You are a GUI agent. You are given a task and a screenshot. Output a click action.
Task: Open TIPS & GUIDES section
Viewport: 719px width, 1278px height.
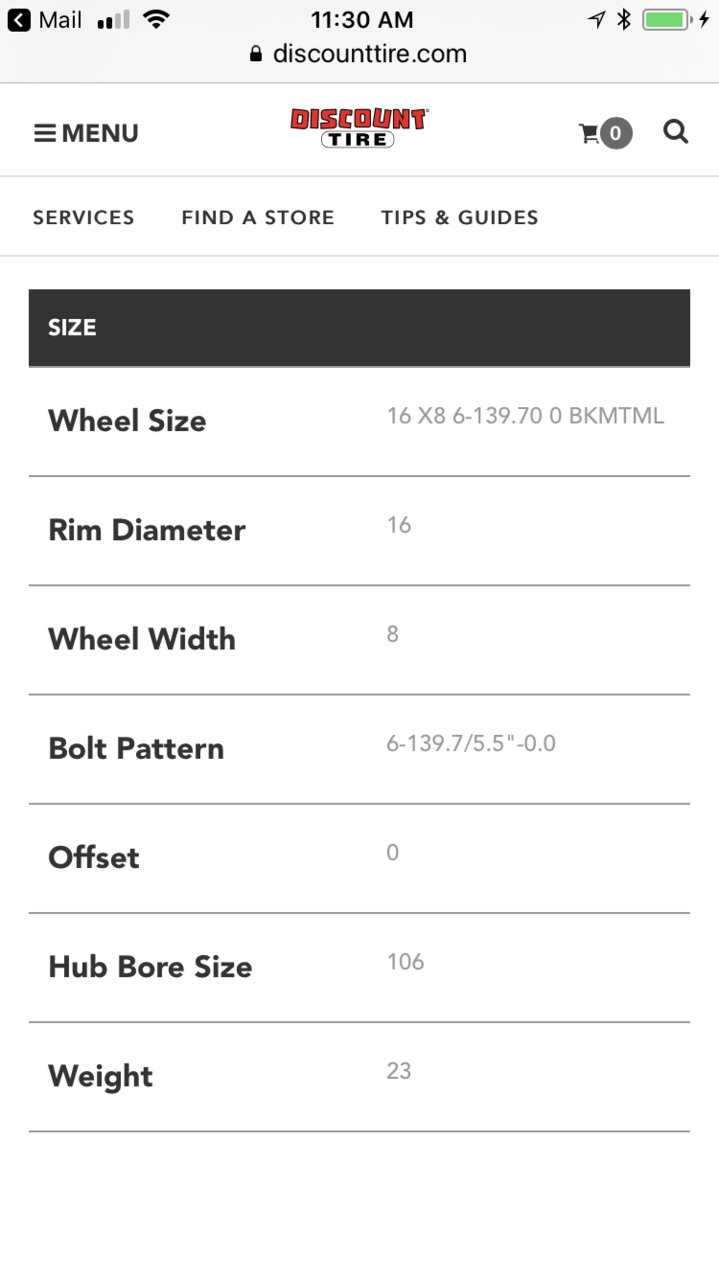tap(460, 217)
